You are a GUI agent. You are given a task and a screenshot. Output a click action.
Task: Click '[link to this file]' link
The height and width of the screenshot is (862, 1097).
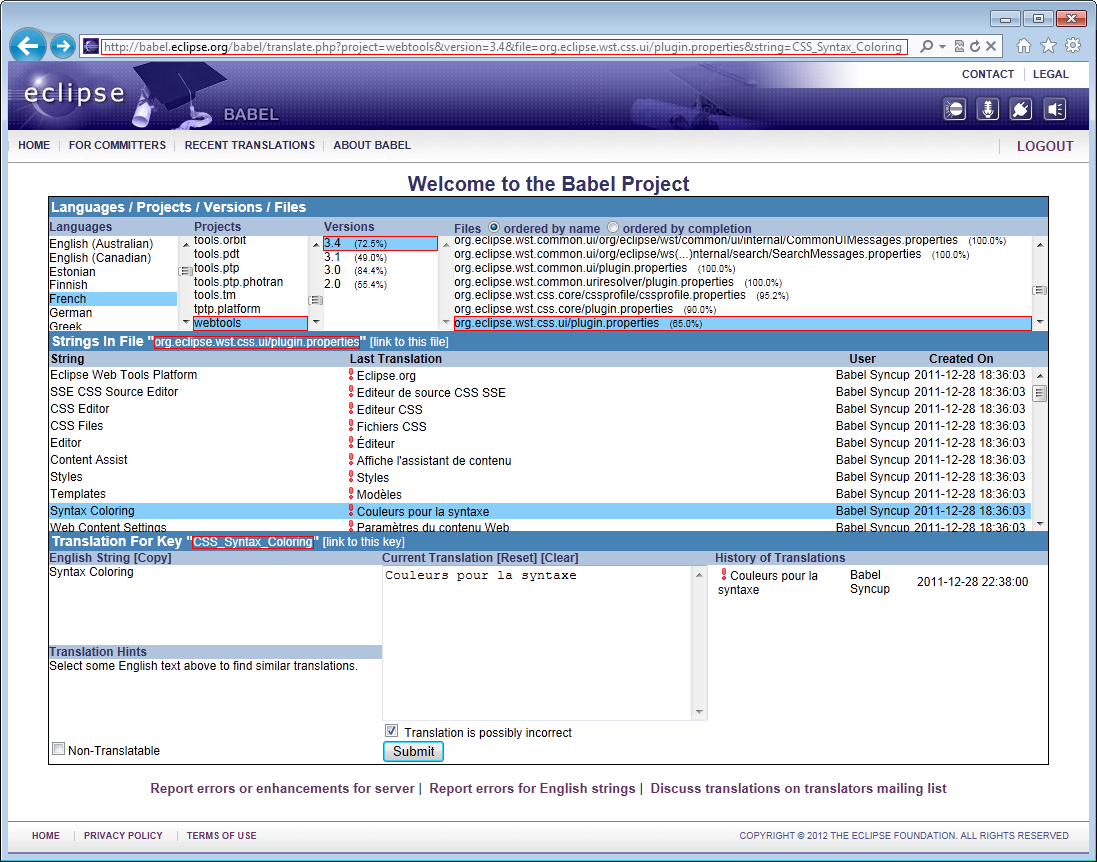coord(409,342)
